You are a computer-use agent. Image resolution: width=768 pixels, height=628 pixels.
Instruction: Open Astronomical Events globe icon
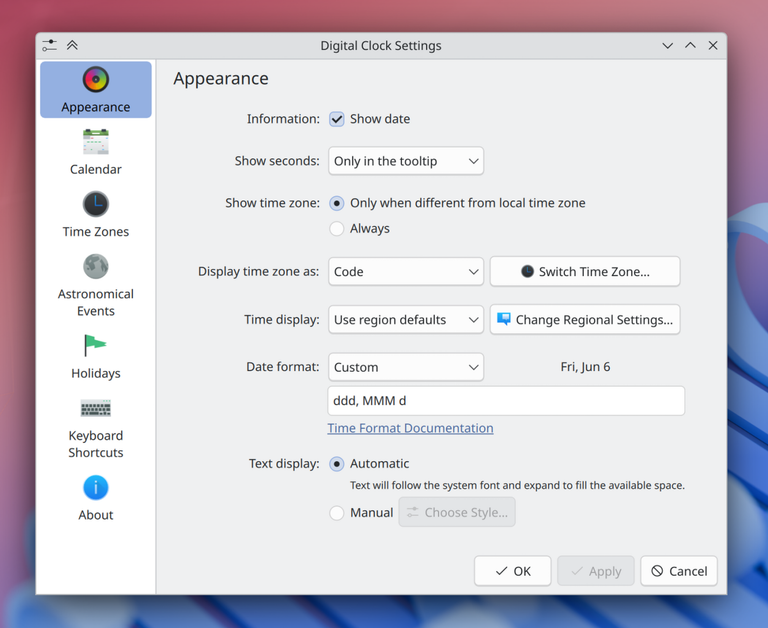tap(96, 266)
